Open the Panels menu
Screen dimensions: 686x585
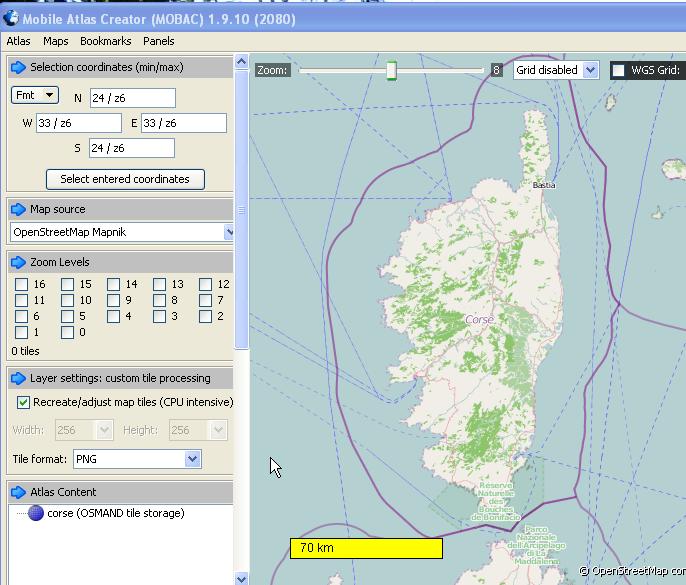click(158, 41)
